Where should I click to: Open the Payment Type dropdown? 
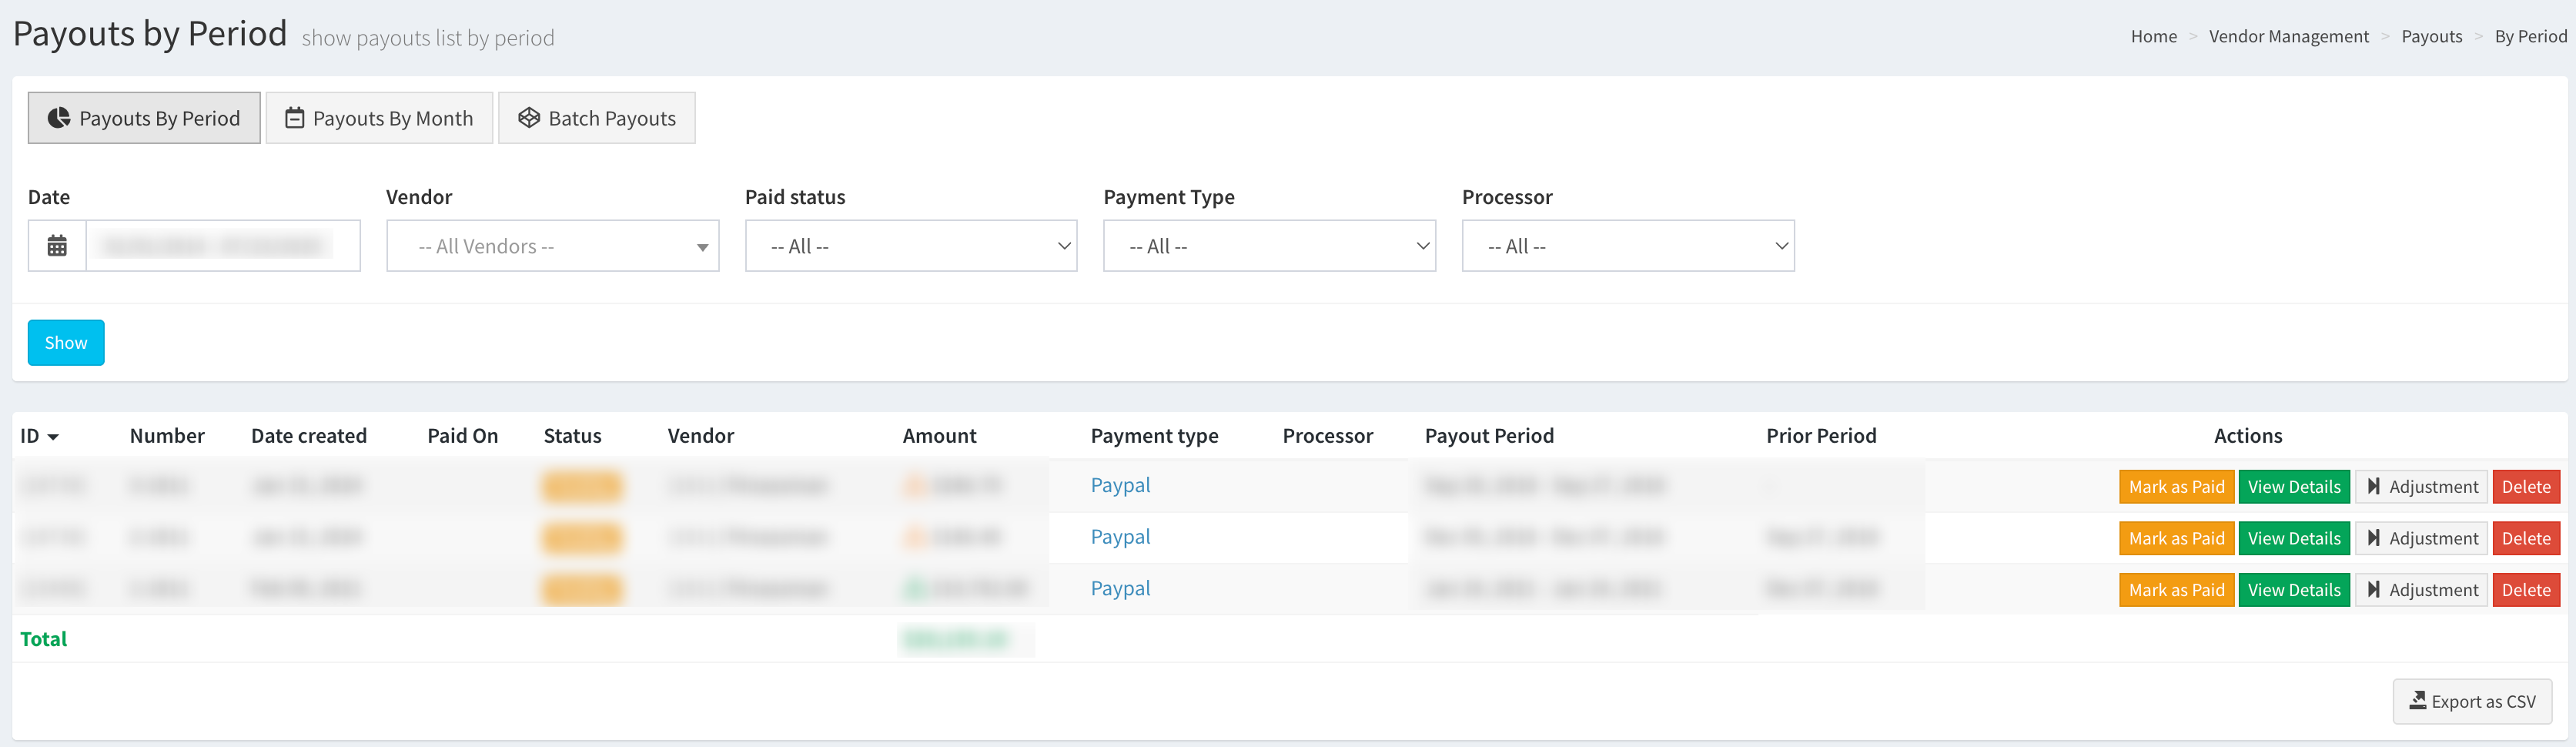[1268, 246]
